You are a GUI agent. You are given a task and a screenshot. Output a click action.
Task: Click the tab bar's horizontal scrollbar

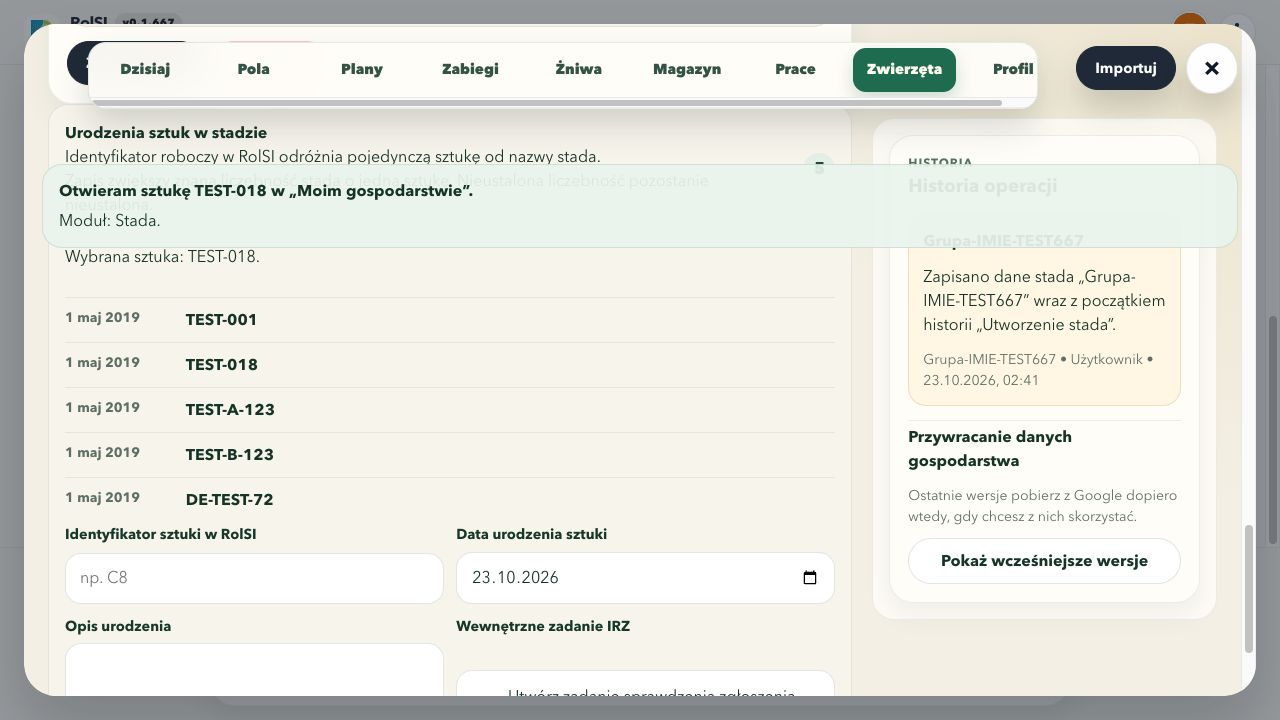(x=549, y=103)
